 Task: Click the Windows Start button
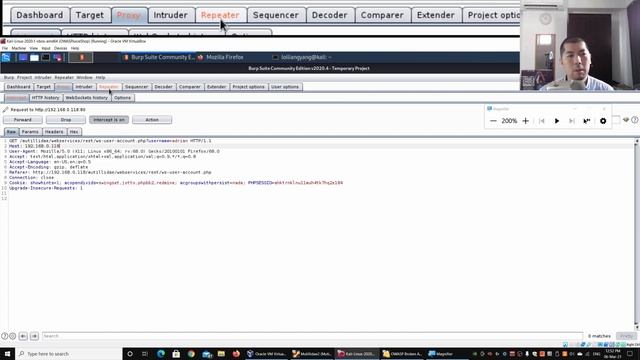[7, 353]
